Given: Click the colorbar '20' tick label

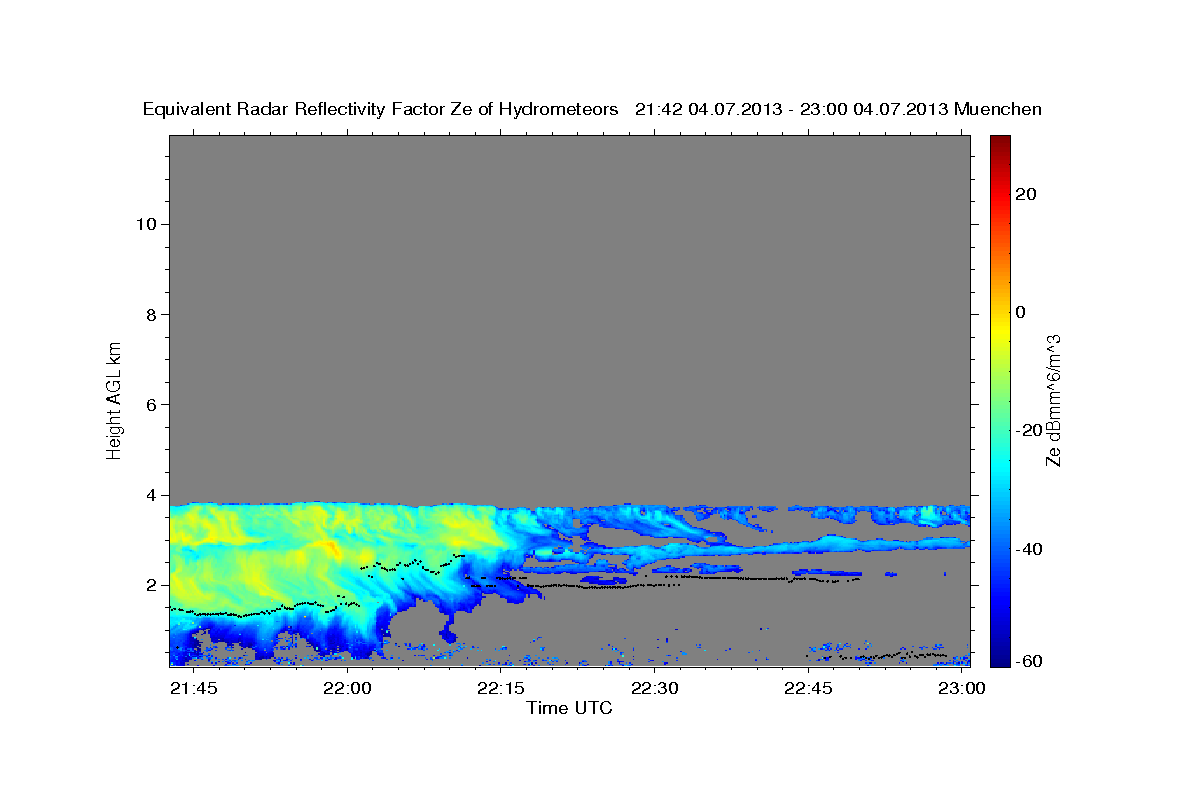Looking at the screenshot, I should pos(1026,194).
